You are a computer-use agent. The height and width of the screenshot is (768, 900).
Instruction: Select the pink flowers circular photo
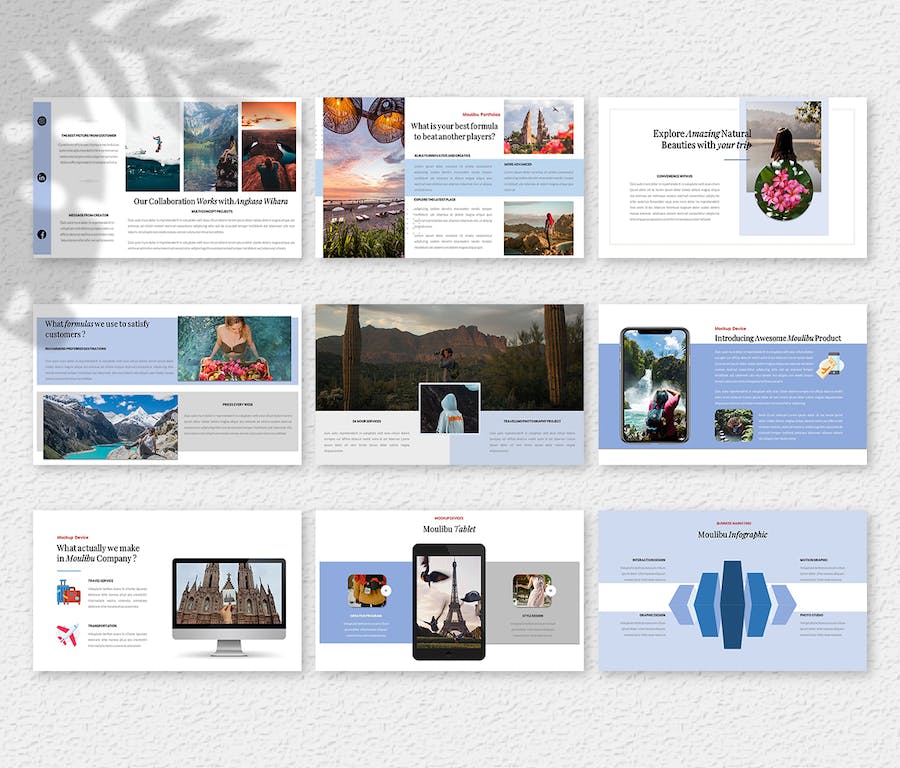[x=783, y=190]
